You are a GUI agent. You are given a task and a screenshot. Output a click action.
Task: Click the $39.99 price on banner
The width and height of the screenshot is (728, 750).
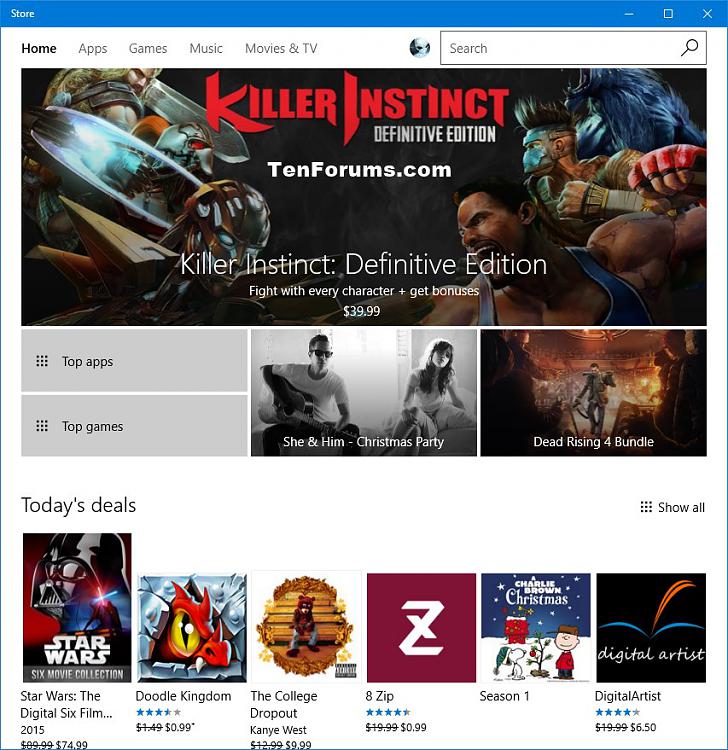click(362, 311)
